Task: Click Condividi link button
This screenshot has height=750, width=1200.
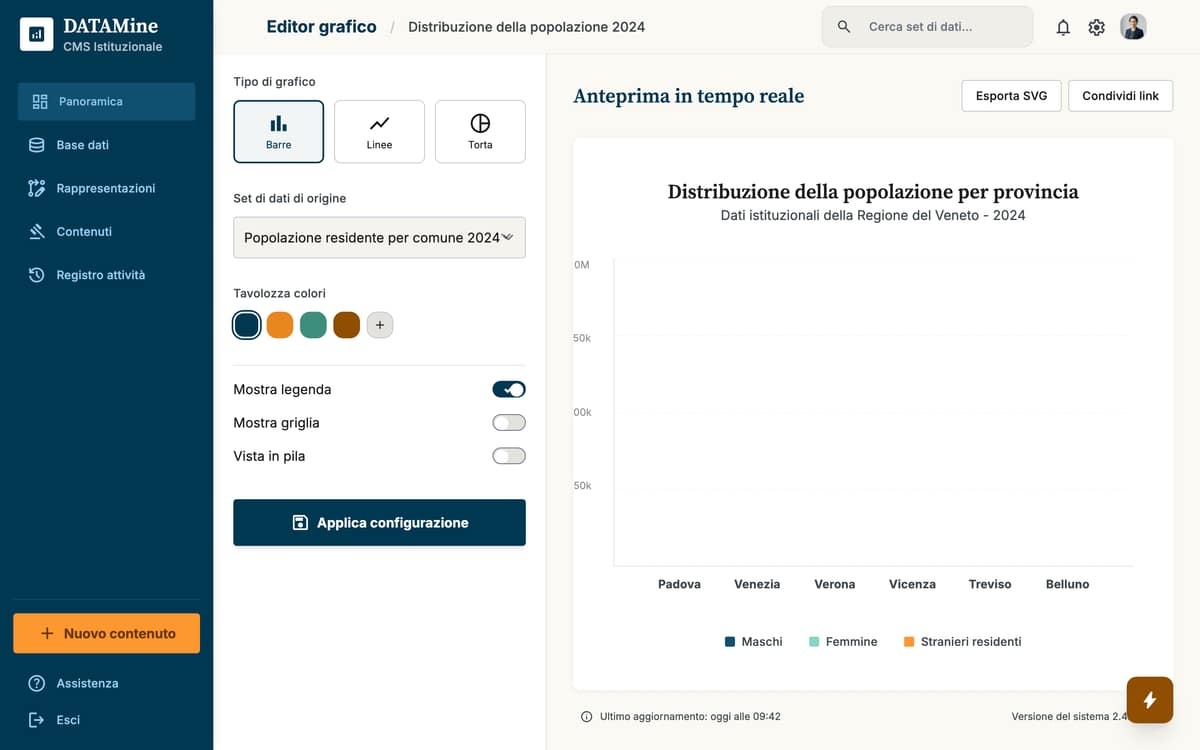Action: (x=1120, y=96)
